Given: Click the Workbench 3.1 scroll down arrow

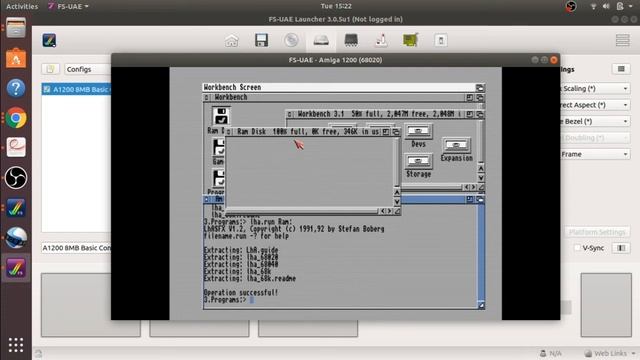Looking at the screenshot, I should [481, 178].
